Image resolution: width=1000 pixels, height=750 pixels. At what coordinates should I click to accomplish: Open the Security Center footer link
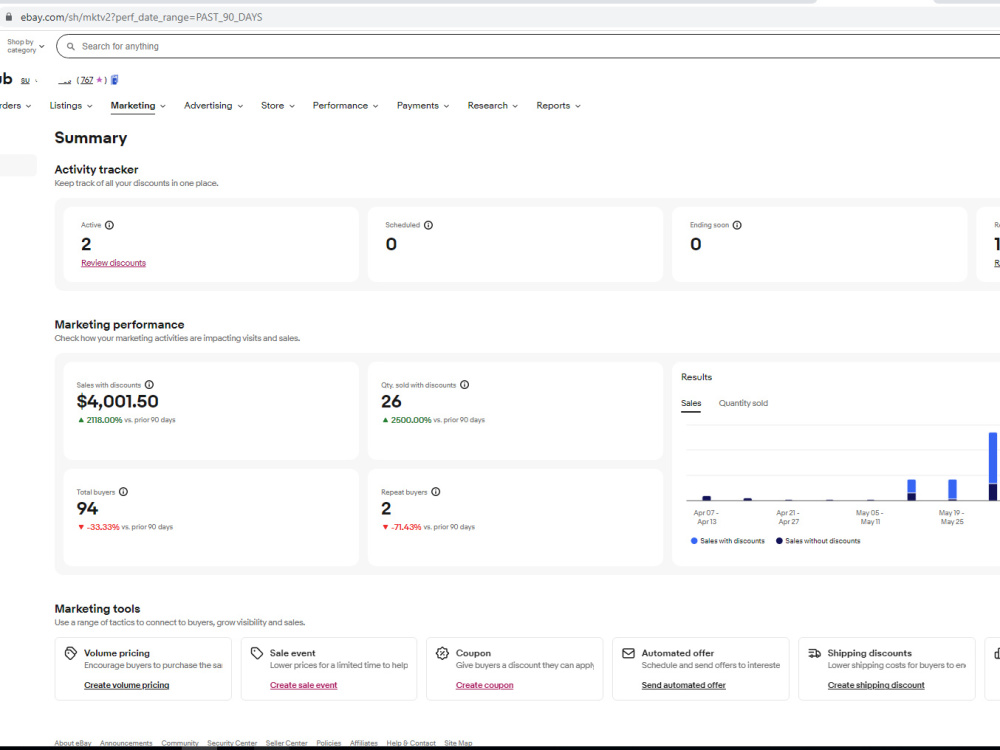232,743
